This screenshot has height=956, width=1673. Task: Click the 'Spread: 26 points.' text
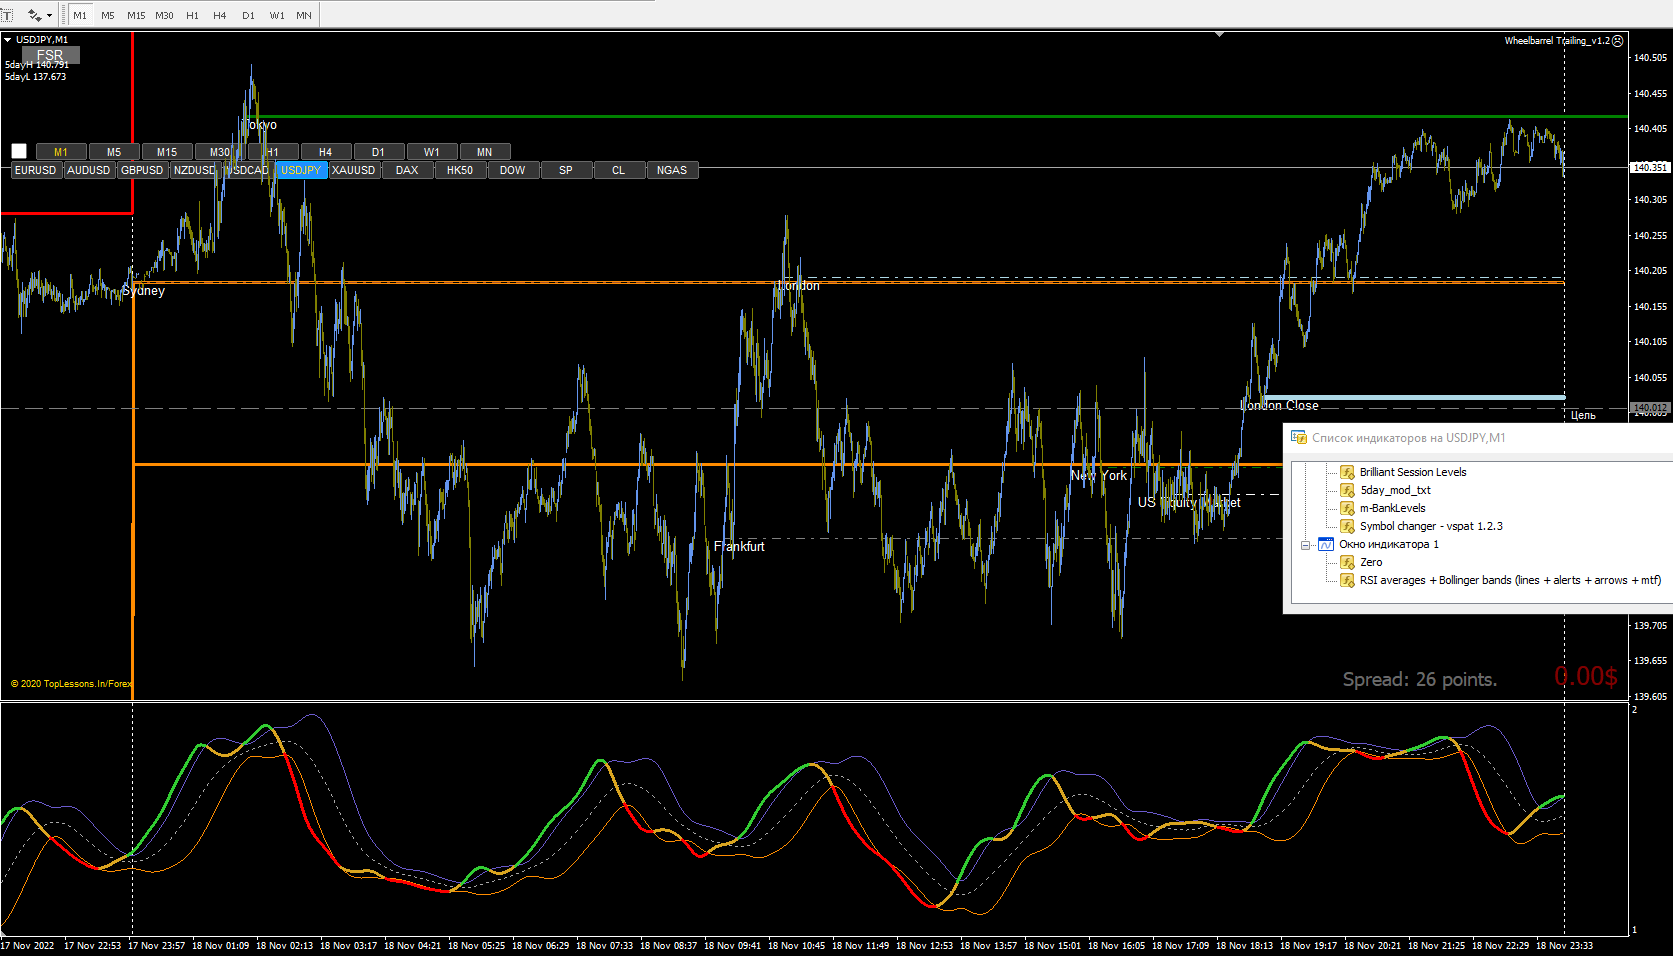click(x=1419, y=679)
